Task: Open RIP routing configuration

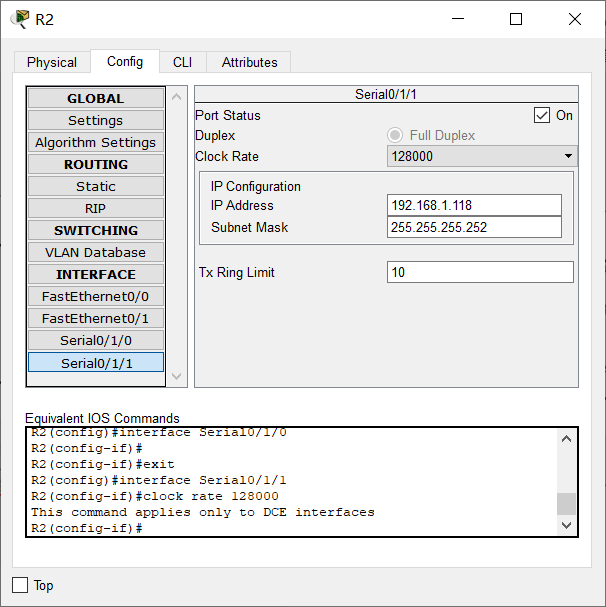Action: [x=96, y=209]
